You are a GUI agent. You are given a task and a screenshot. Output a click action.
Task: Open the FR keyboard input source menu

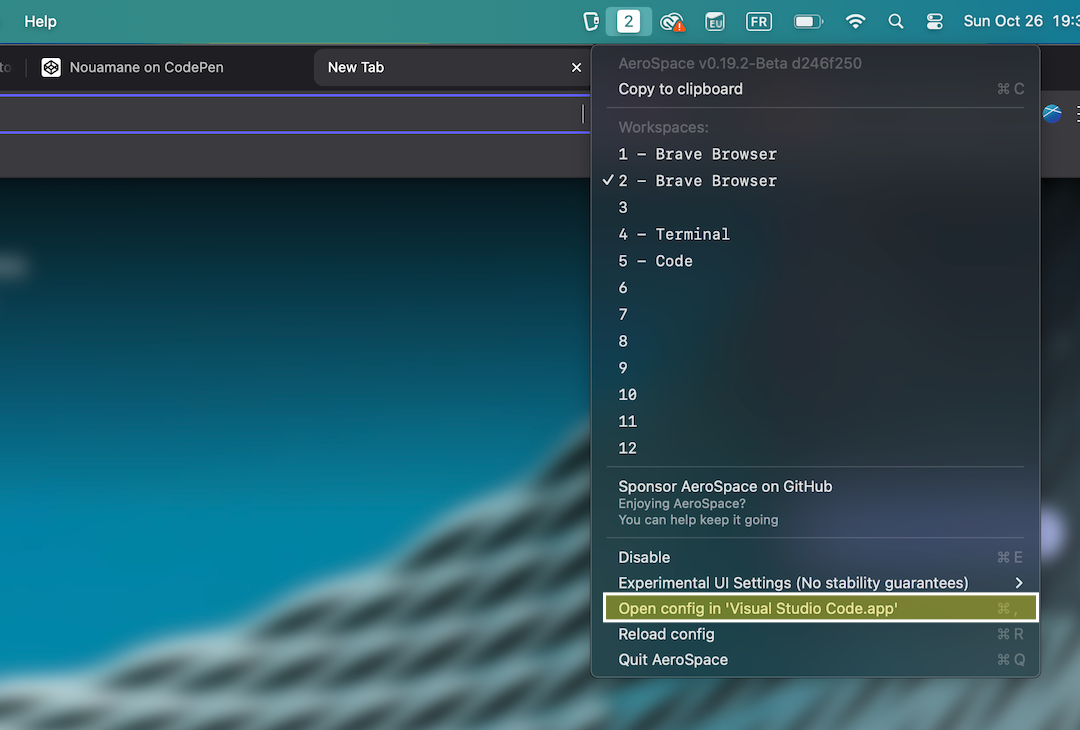(759, 21)
